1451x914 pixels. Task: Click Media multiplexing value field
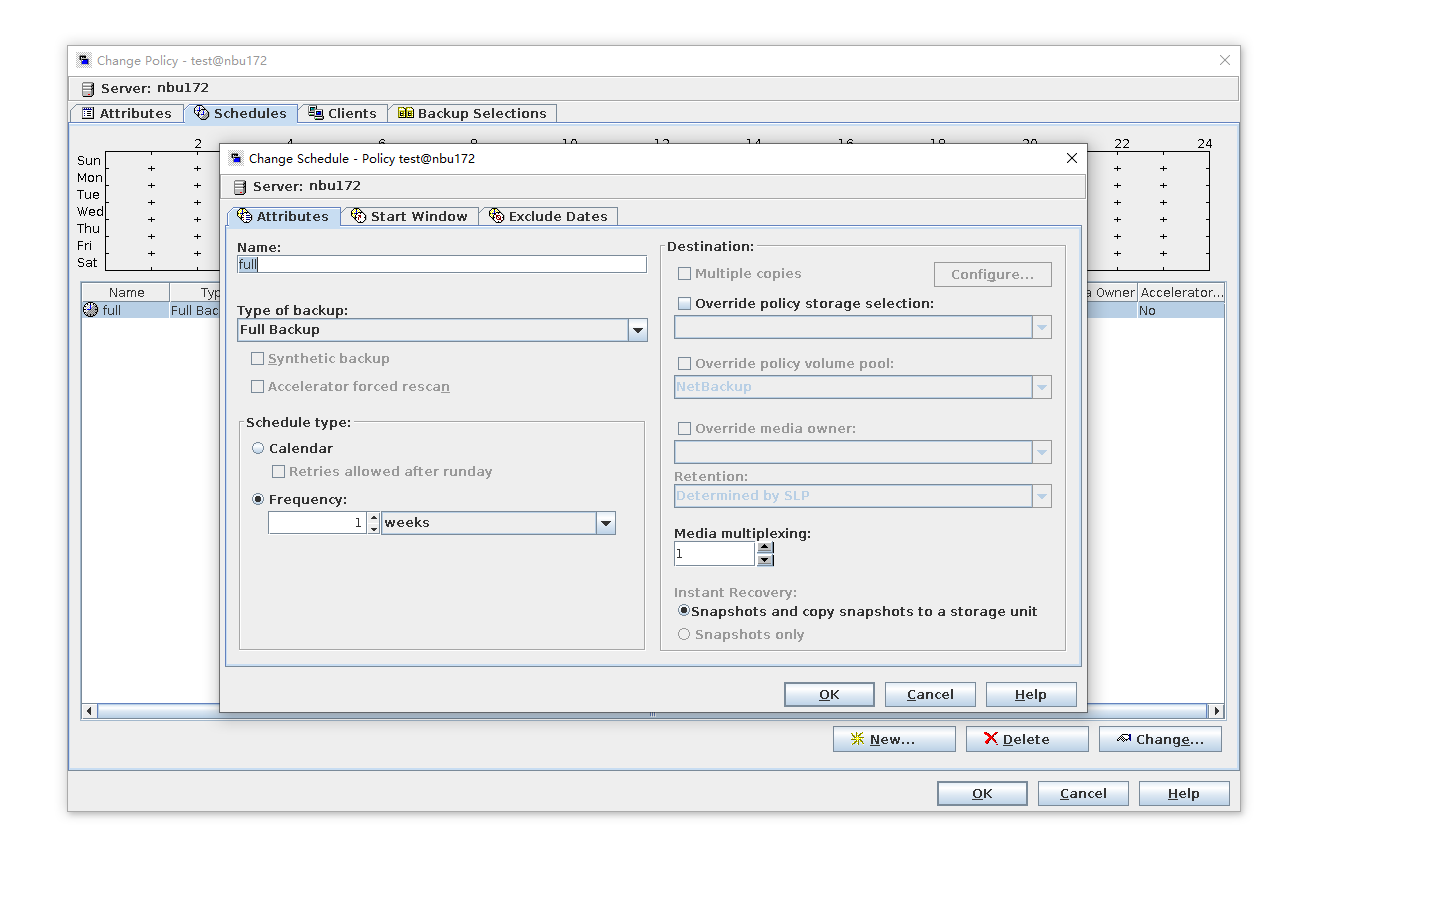715,554
